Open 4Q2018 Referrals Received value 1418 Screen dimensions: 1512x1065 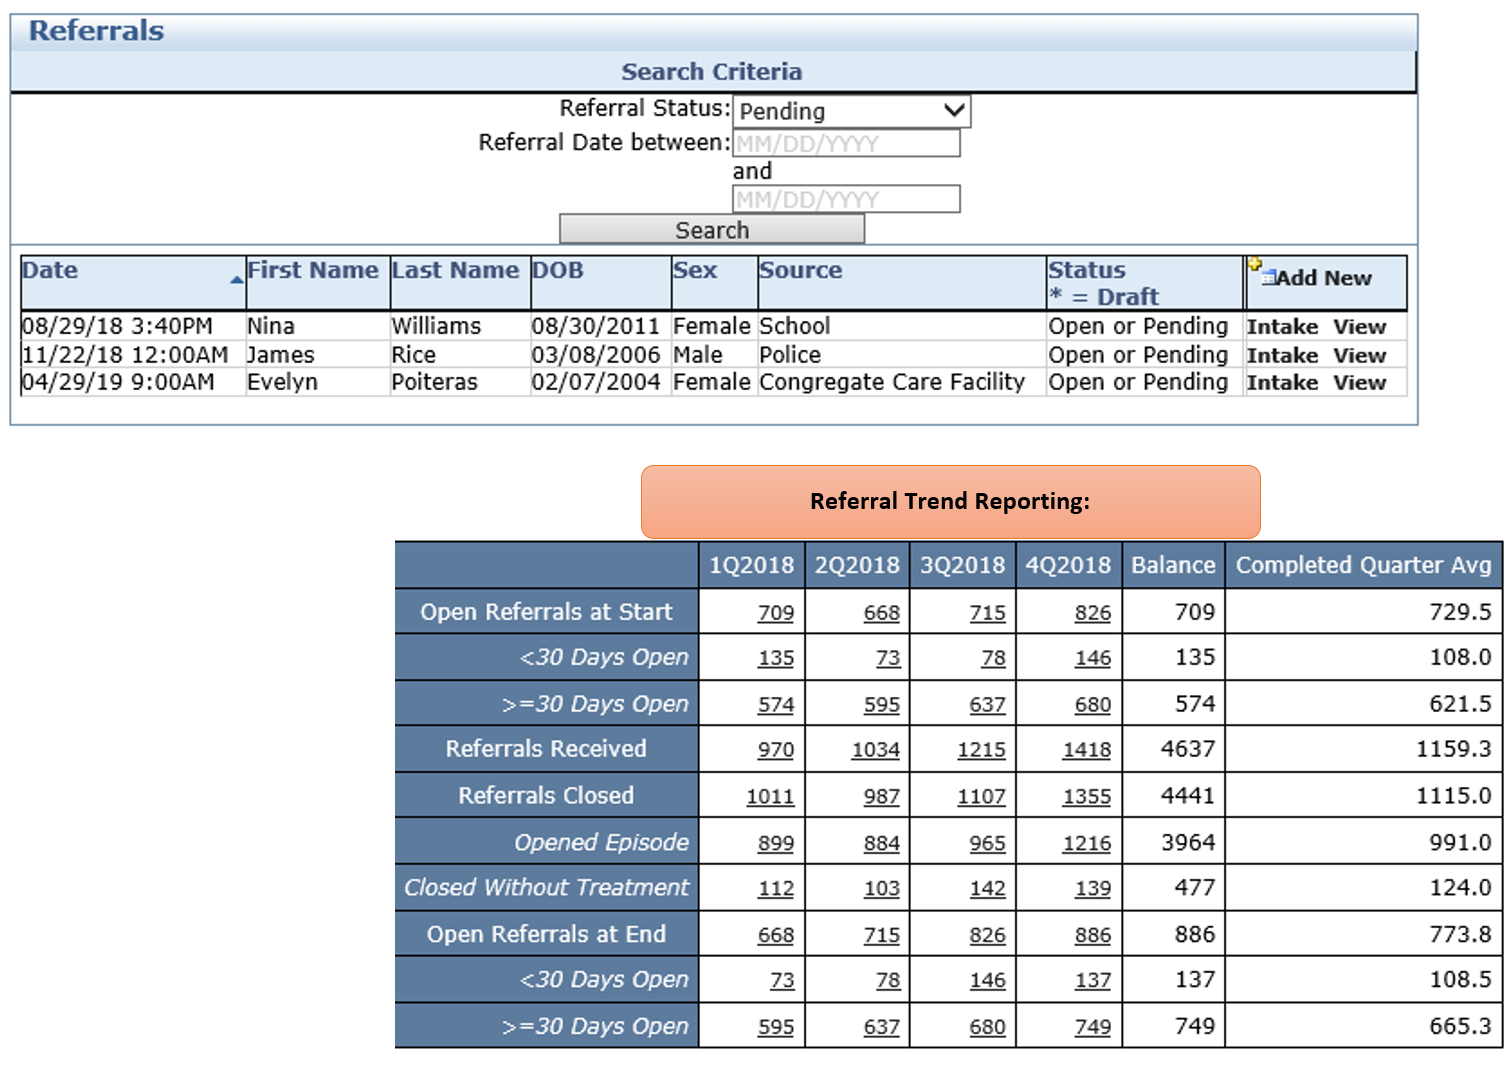click(1087, 749)
